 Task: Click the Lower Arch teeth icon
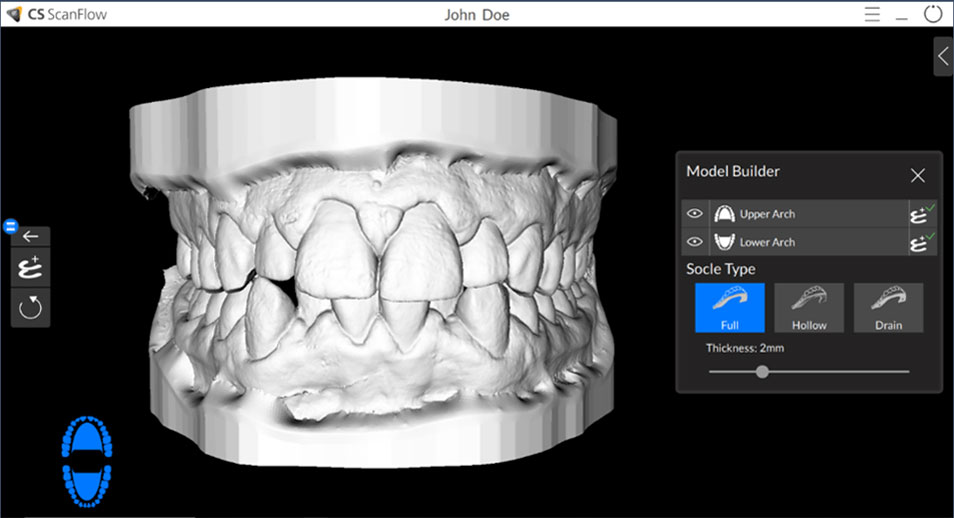(x=724, y=242)
